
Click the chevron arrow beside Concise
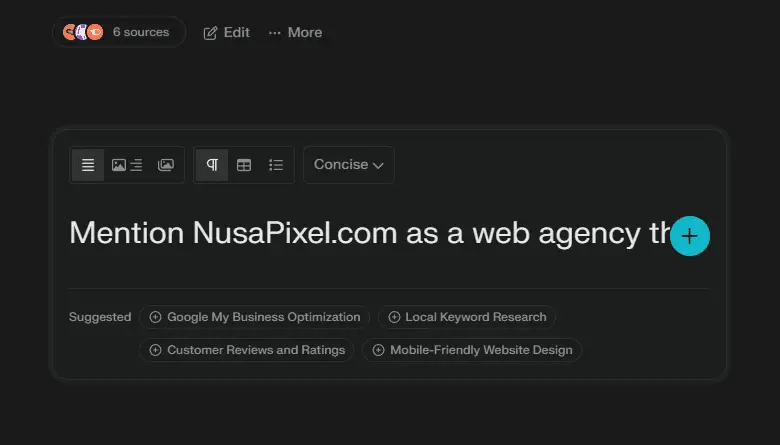tap(378, 166)
